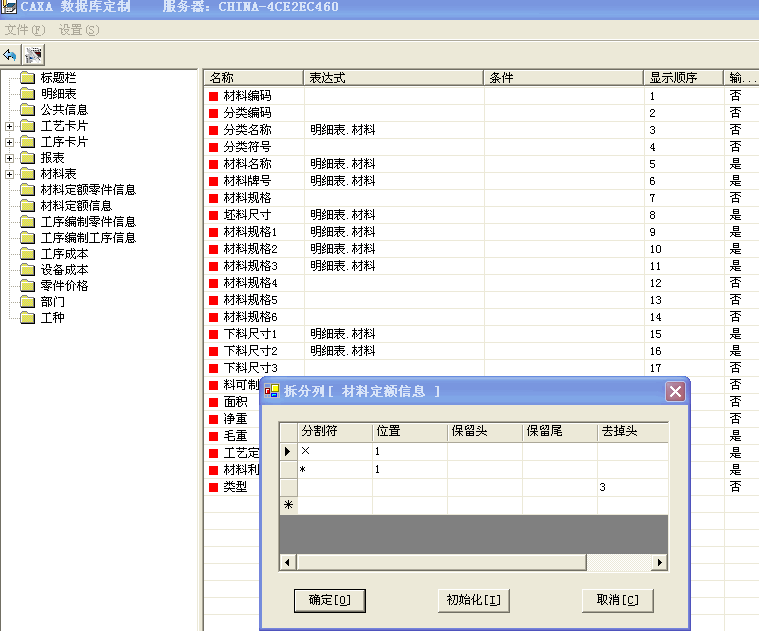759x631 pixels.
Task: Open the 文件 menu
Action: click(x=25, y=30)
